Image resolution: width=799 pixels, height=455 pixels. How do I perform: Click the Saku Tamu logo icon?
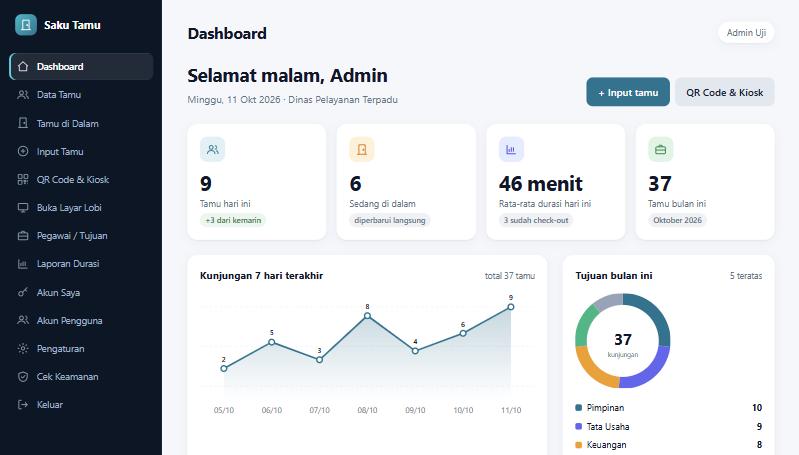coord(26,24)
